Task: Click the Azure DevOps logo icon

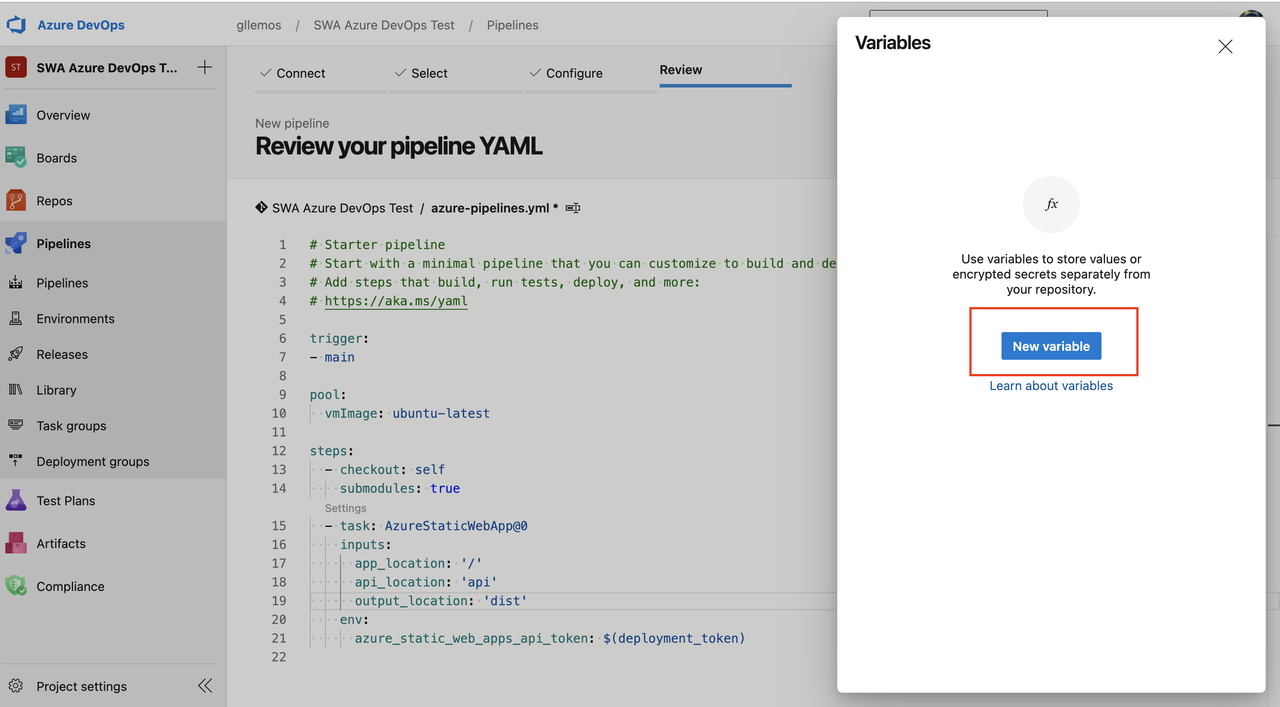Action: (x=16, y=25)
